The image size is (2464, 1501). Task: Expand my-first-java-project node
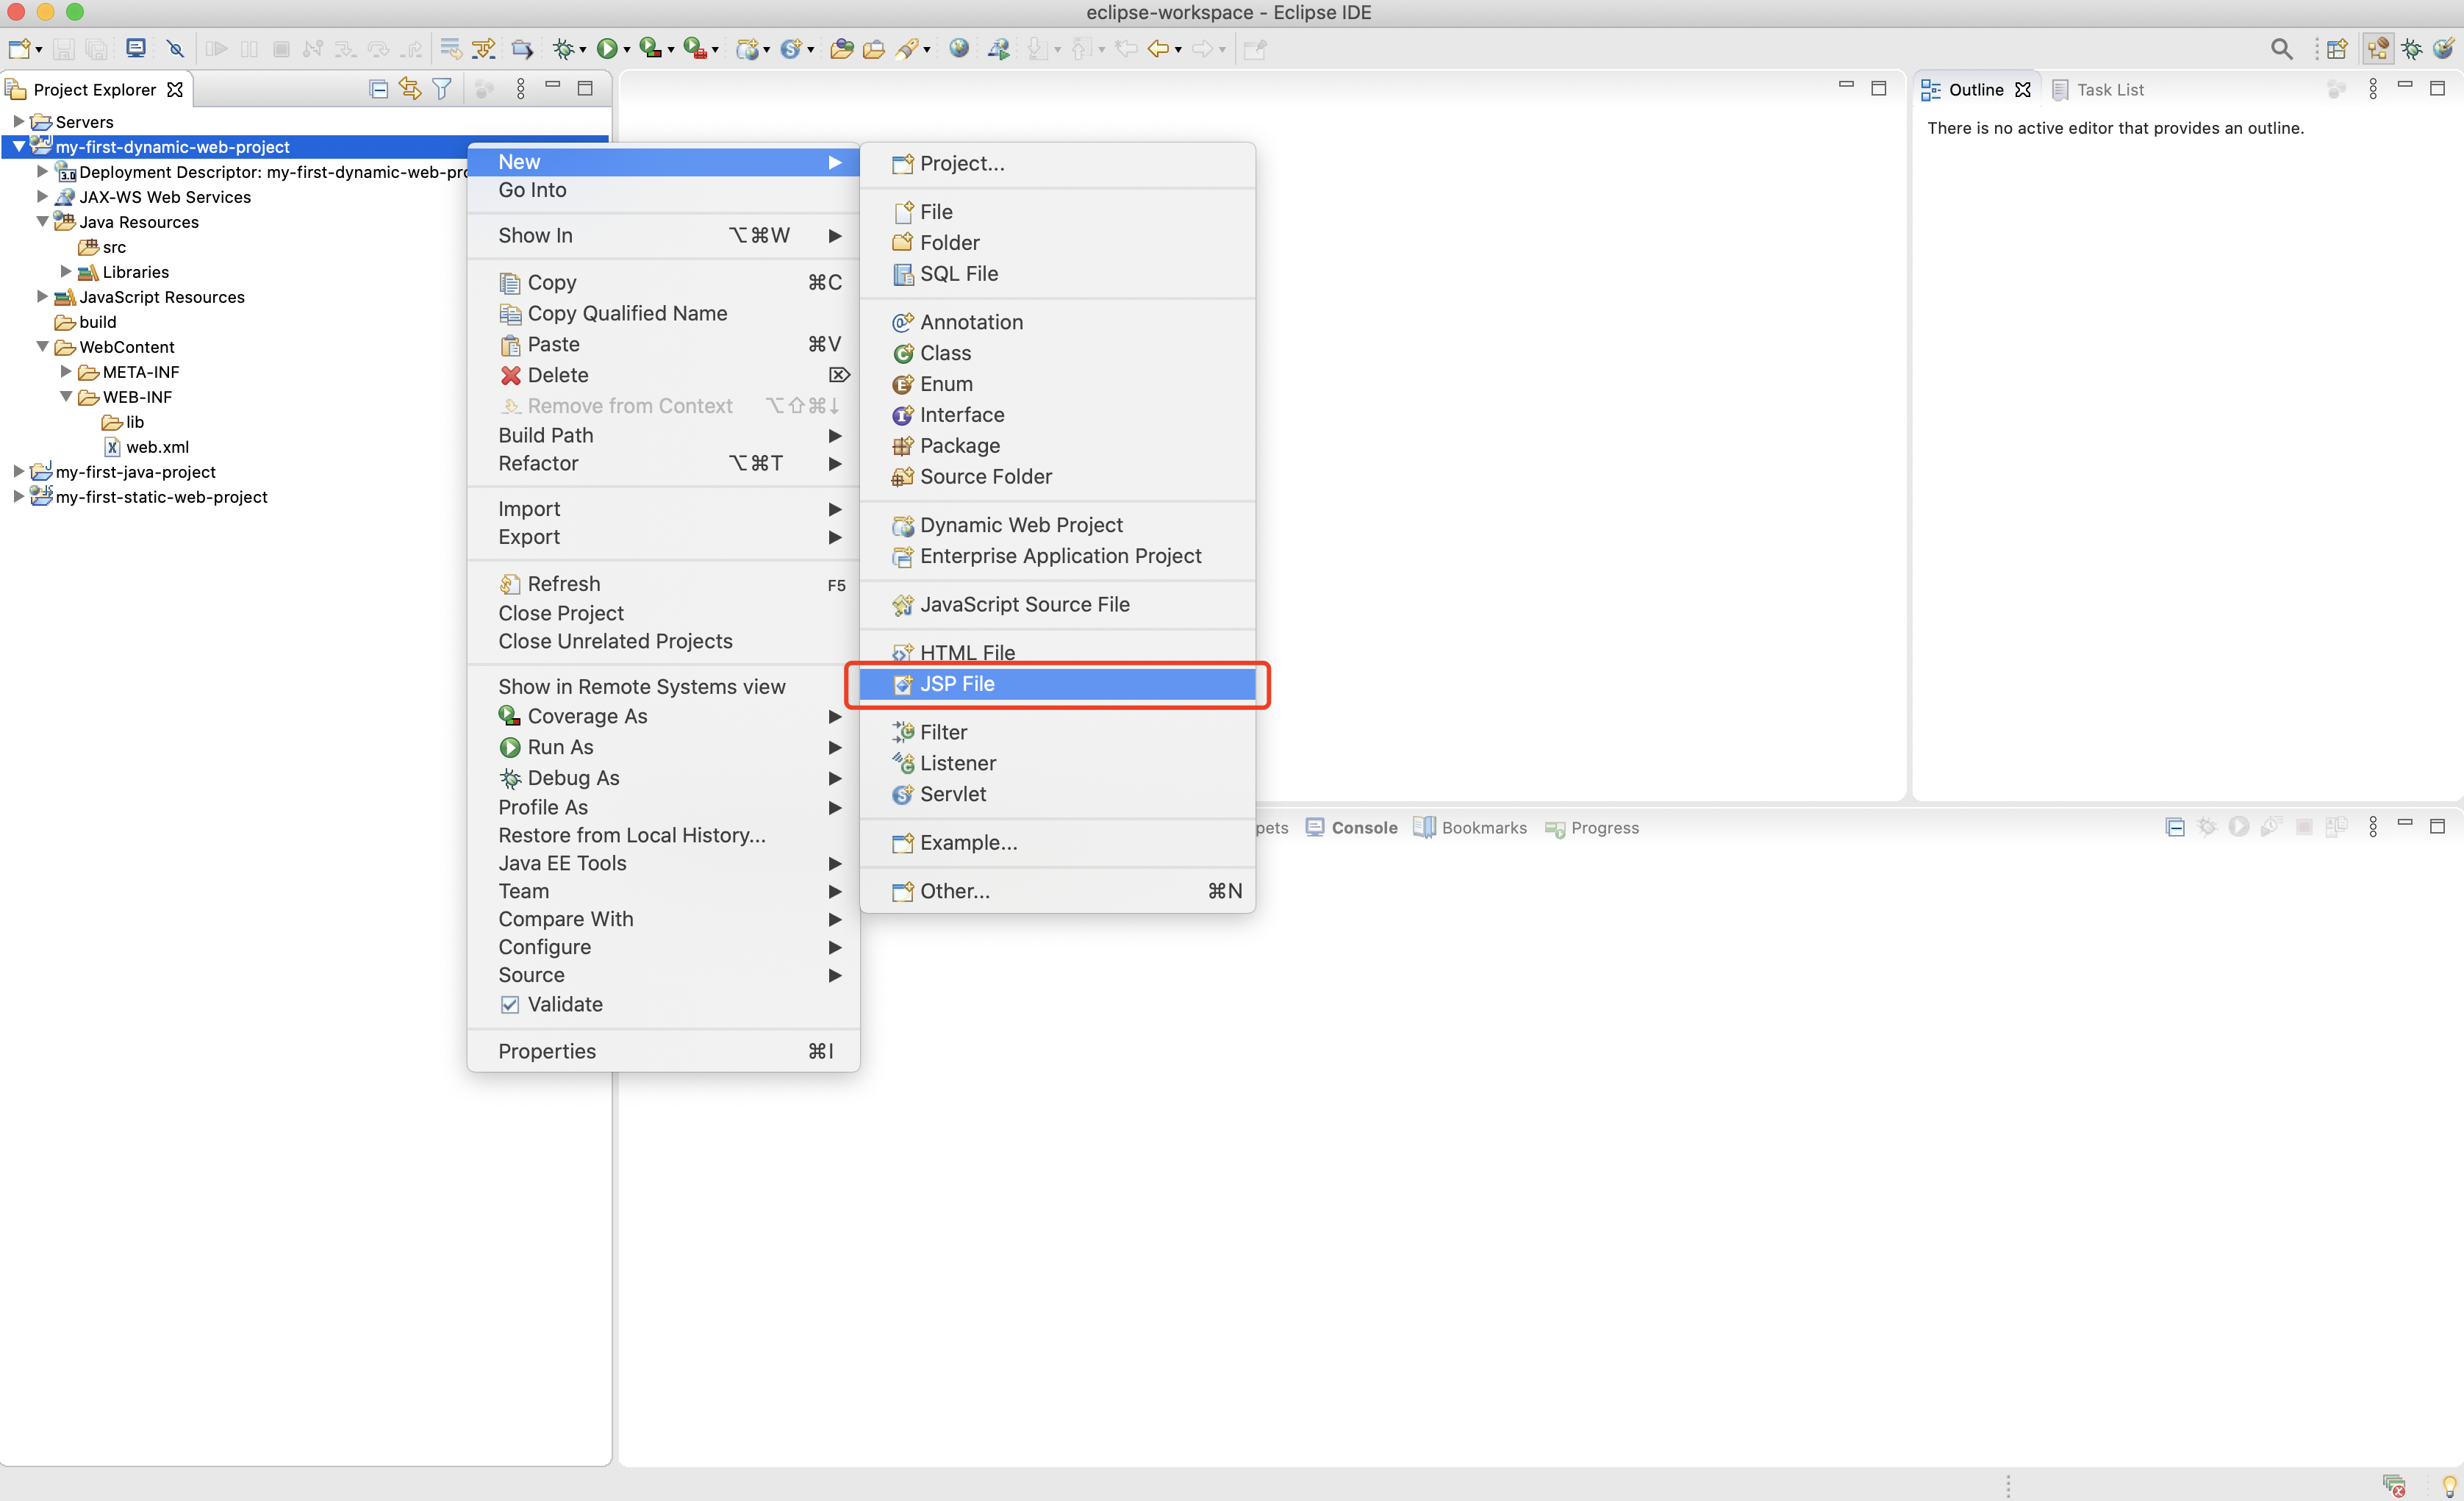(18, 471)
